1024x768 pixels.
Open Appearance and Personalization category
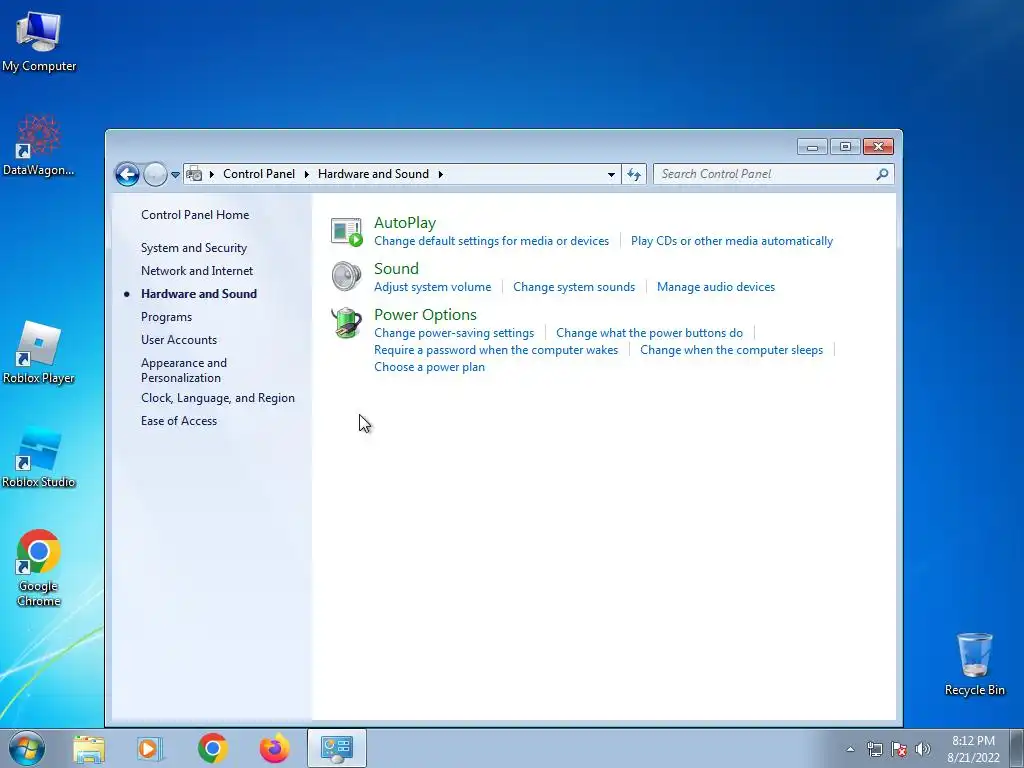click(184, 370)
